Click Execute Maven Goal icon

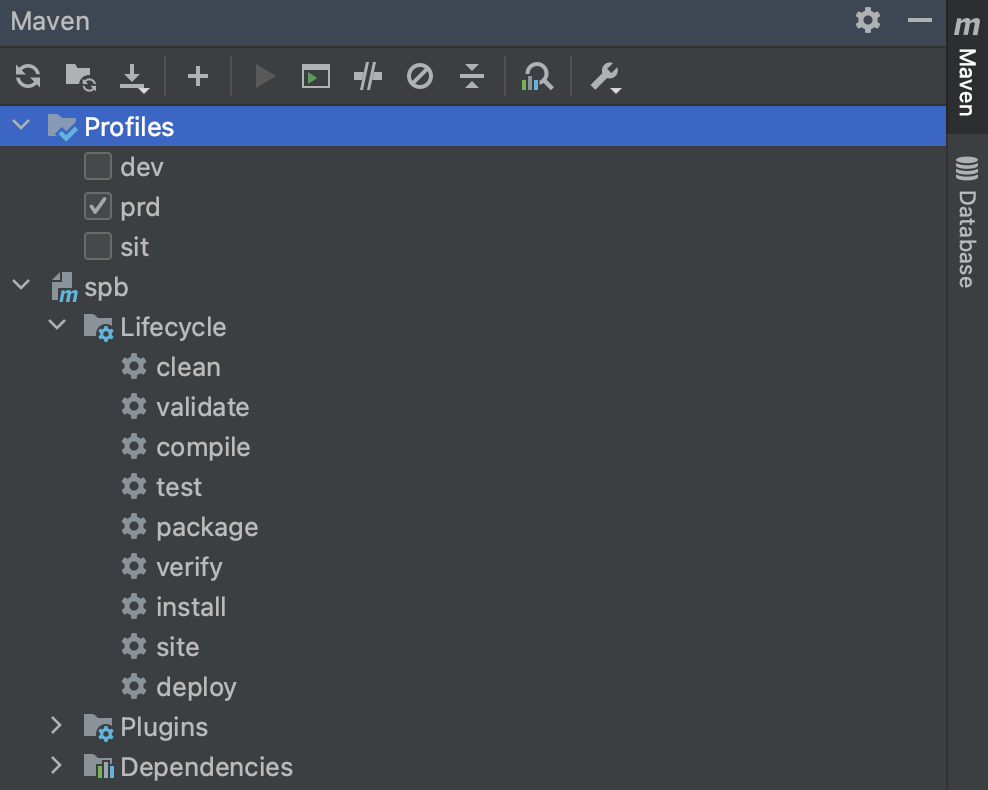pos(316,76)
